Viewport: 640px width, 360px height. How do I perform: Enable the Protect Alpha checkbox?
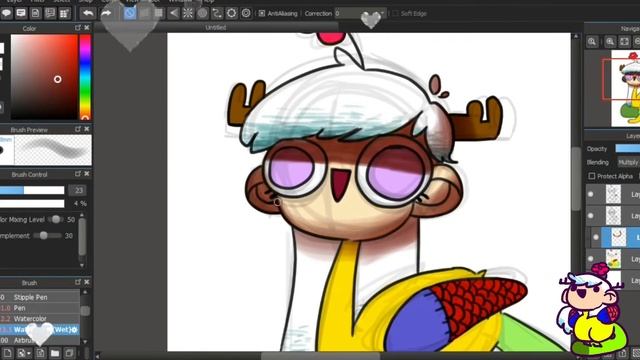point(592,176)
